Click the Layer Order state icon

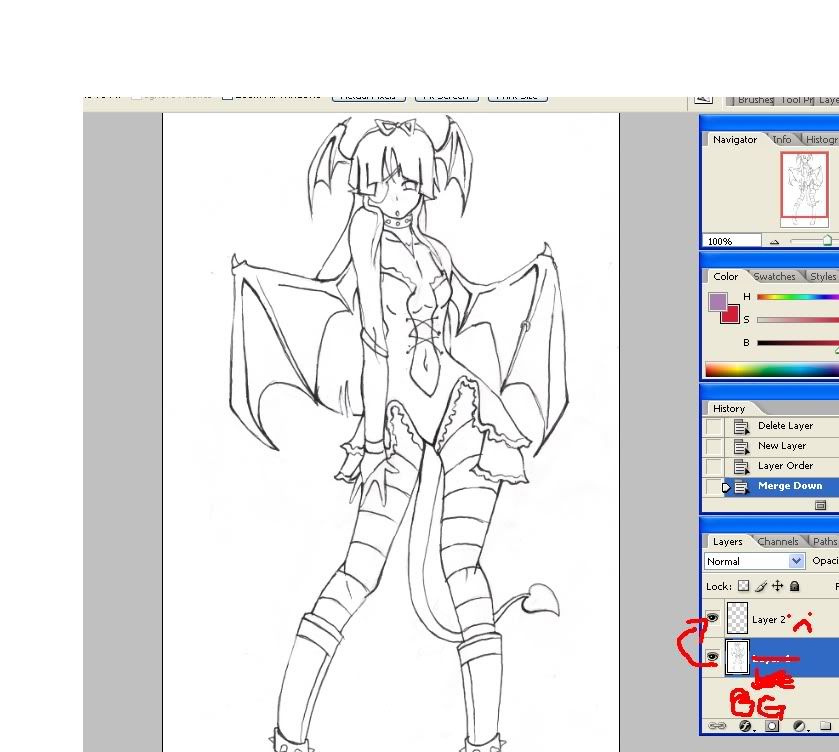pos(741,467)
